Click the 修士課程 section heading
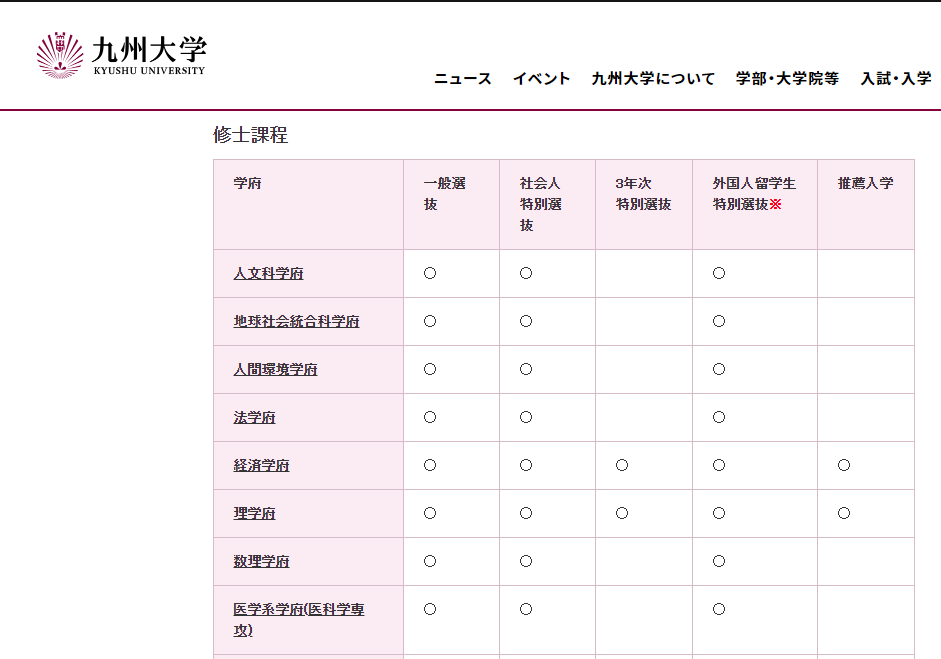The height and width of the screenshot is (659, 941). pos(250,135)
